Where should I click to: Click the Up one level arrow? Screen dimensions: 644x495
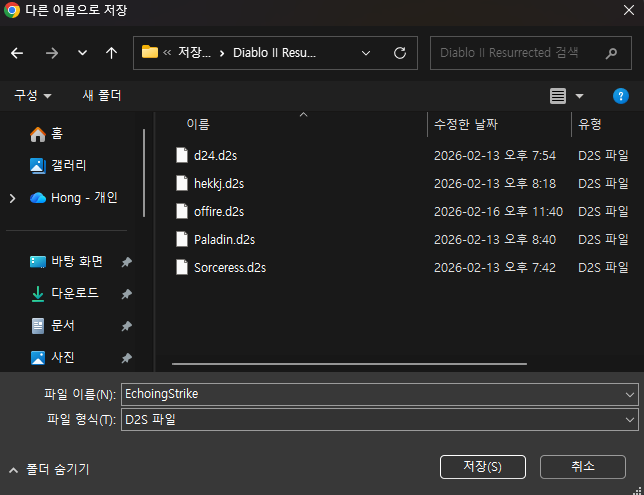111,53
